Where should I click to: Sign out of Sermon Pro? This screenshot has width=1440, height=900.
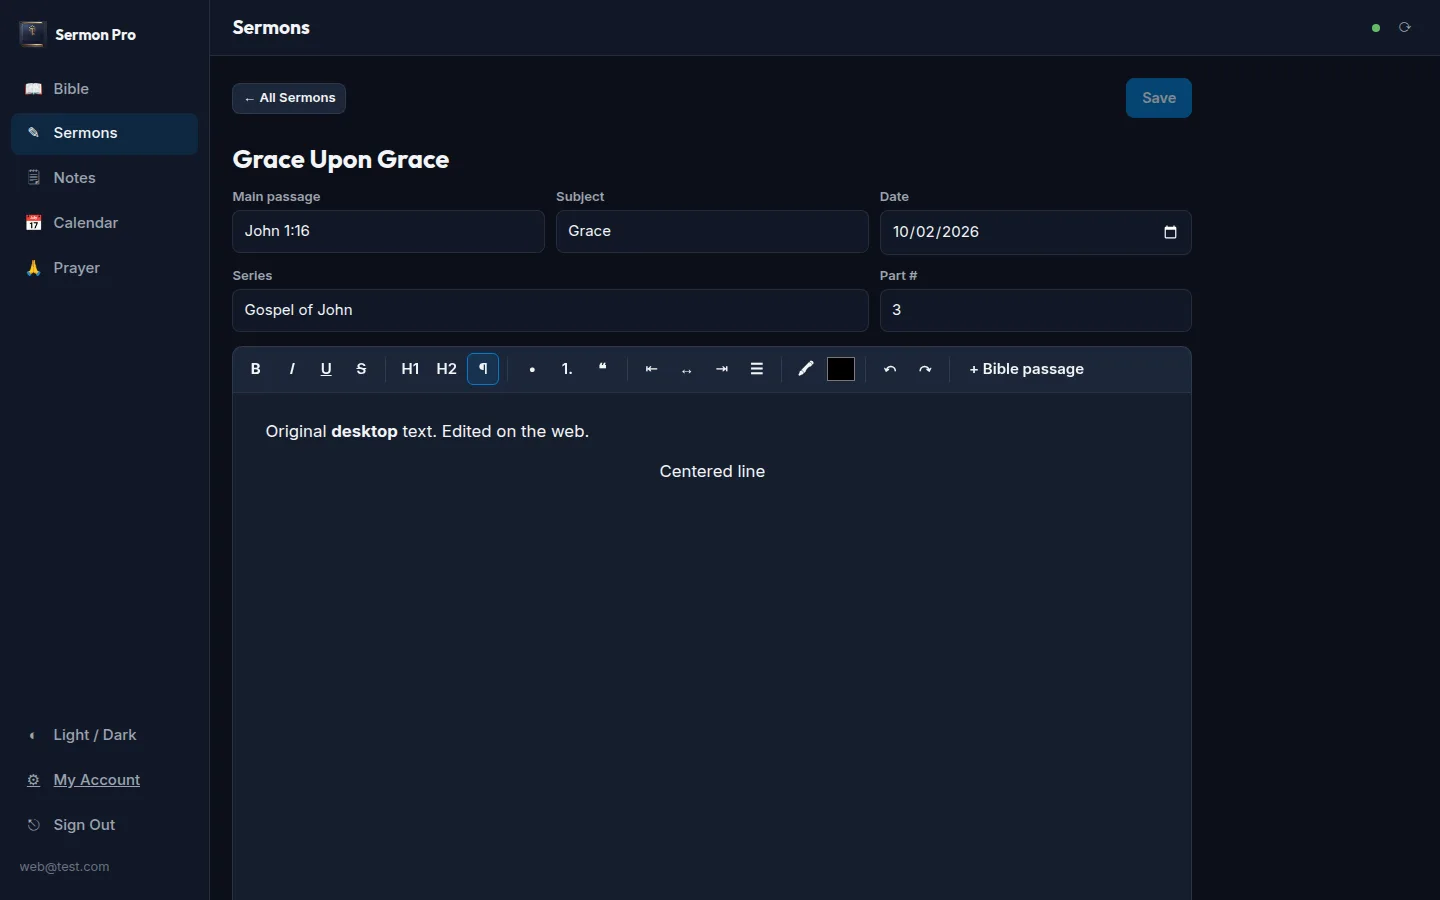coord(104,825)
